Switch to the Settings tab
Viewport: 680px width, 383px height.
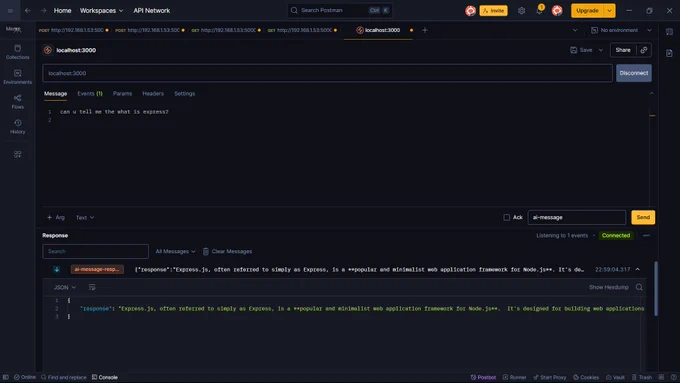(x=184, y=94)
